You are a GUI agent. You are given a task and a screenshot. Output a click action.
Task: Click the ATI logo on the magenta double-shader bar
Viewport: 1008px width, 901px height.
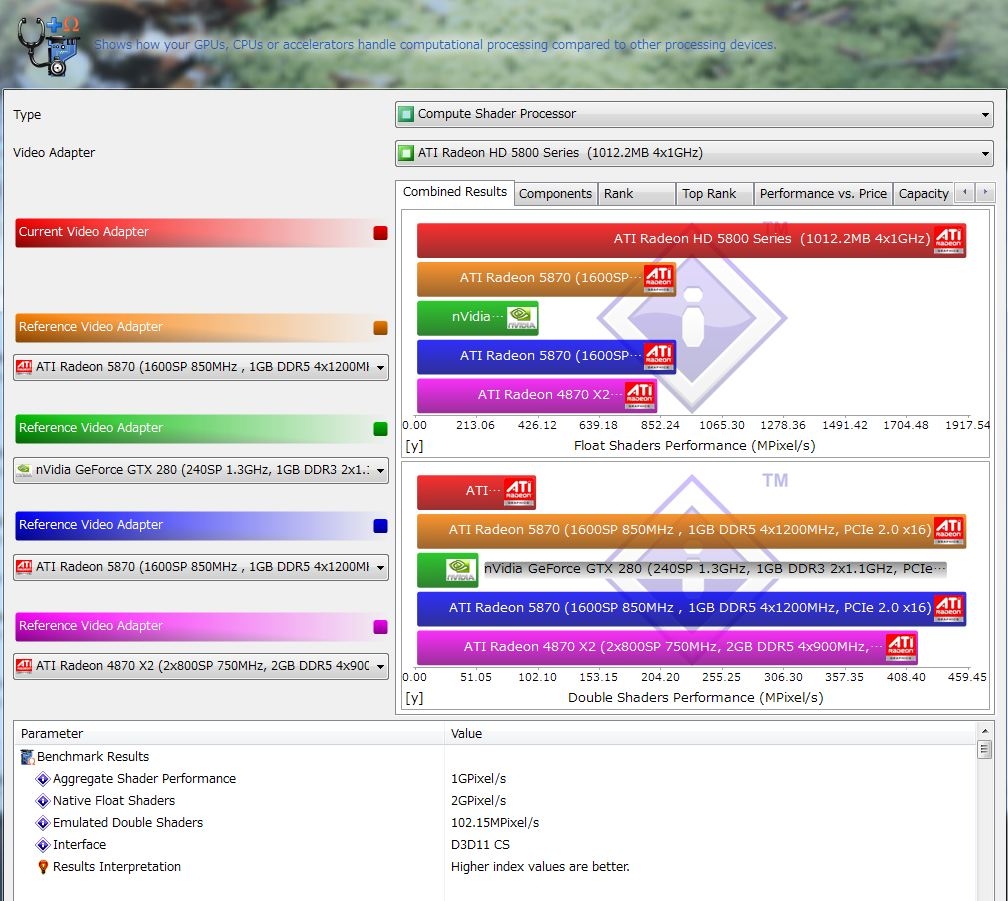pos(901,647)
